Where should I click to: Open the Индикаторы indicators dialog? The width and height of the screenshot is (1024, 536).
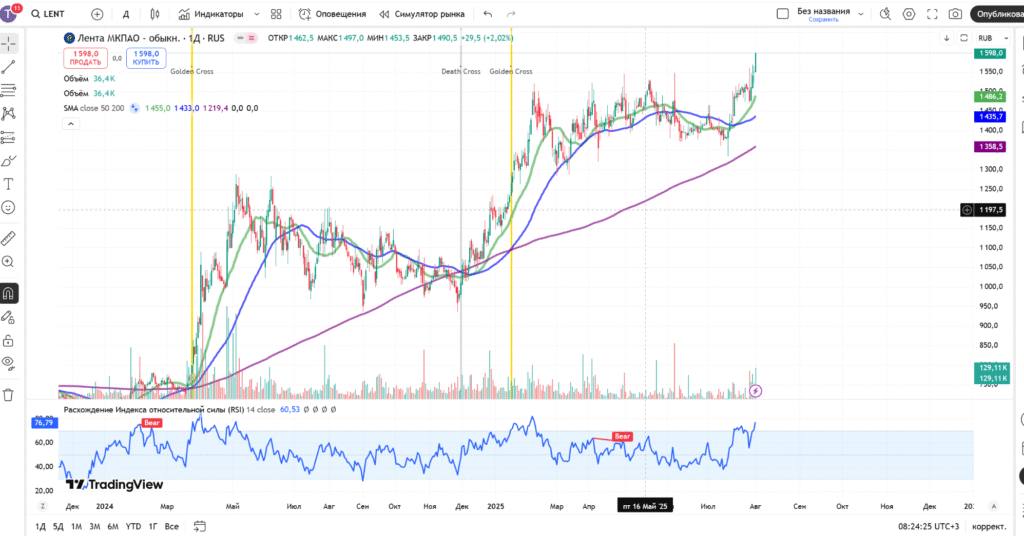(212, 14)
